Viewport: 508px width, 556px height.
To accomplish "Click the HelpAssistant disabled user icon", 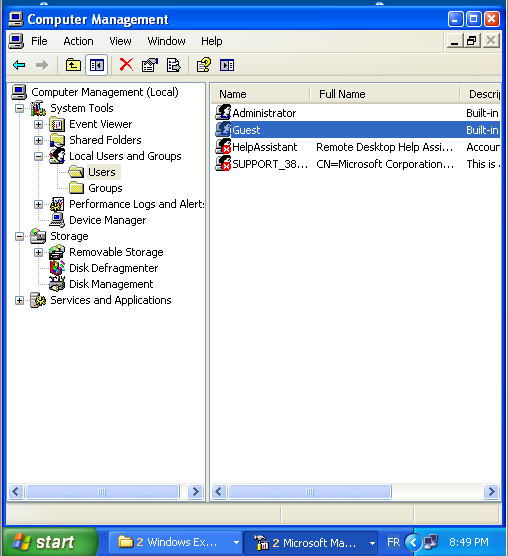I will pos(223,146).
